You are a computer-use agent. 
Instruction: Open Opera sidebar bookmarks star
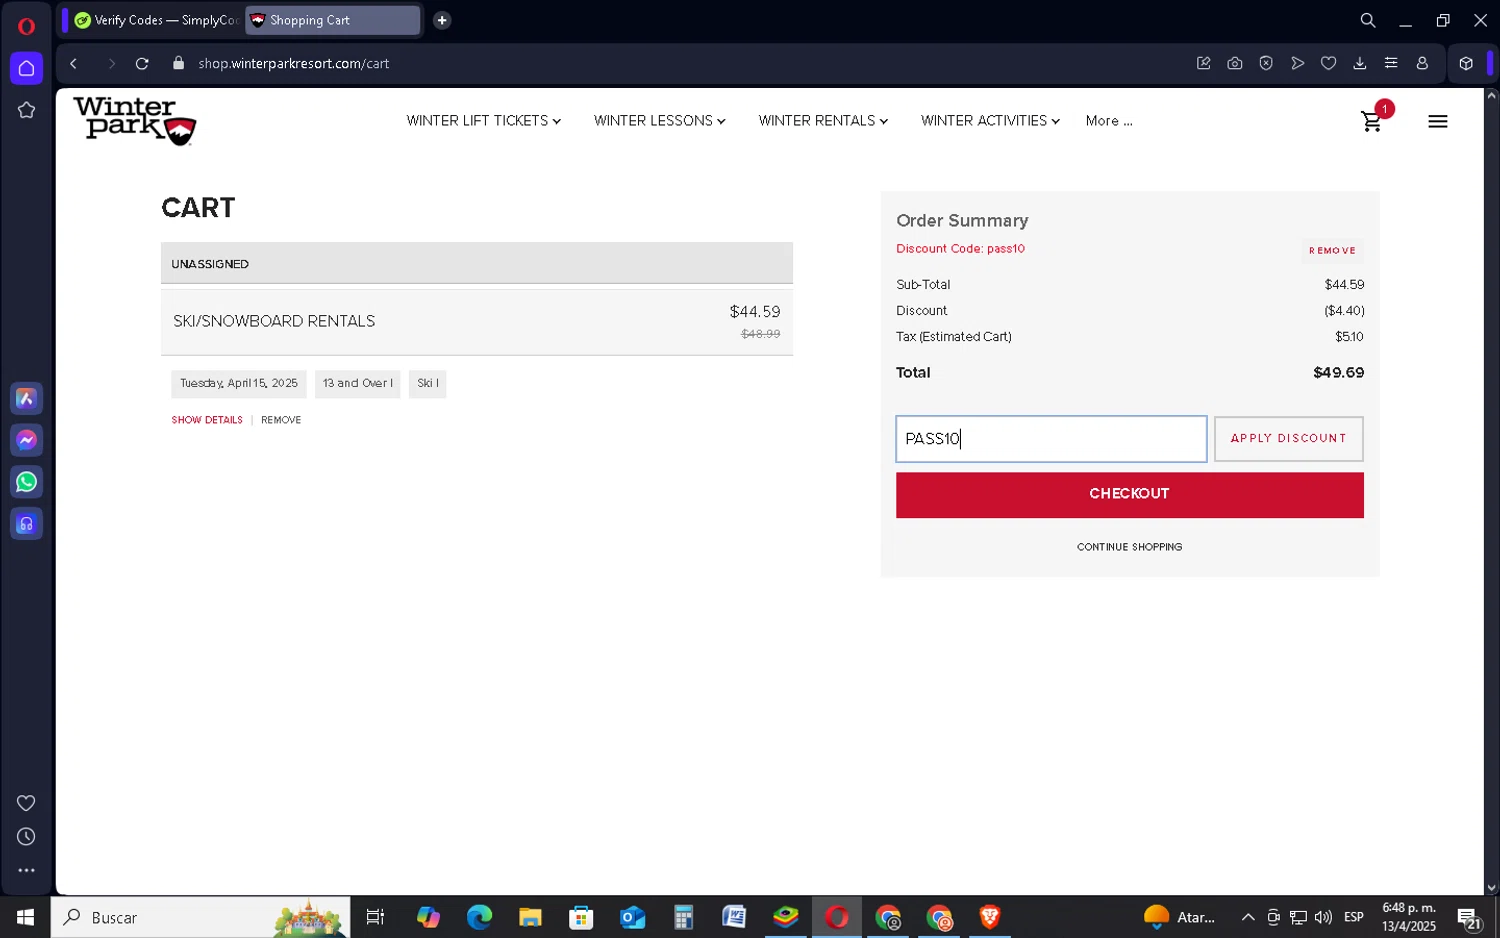pos(26,110)
